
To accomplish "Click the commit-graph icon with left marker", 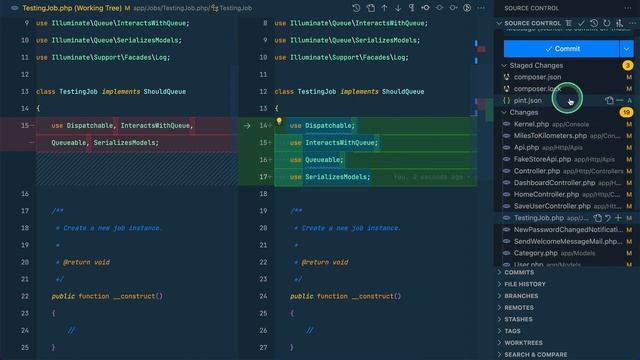I will [425, 8].
